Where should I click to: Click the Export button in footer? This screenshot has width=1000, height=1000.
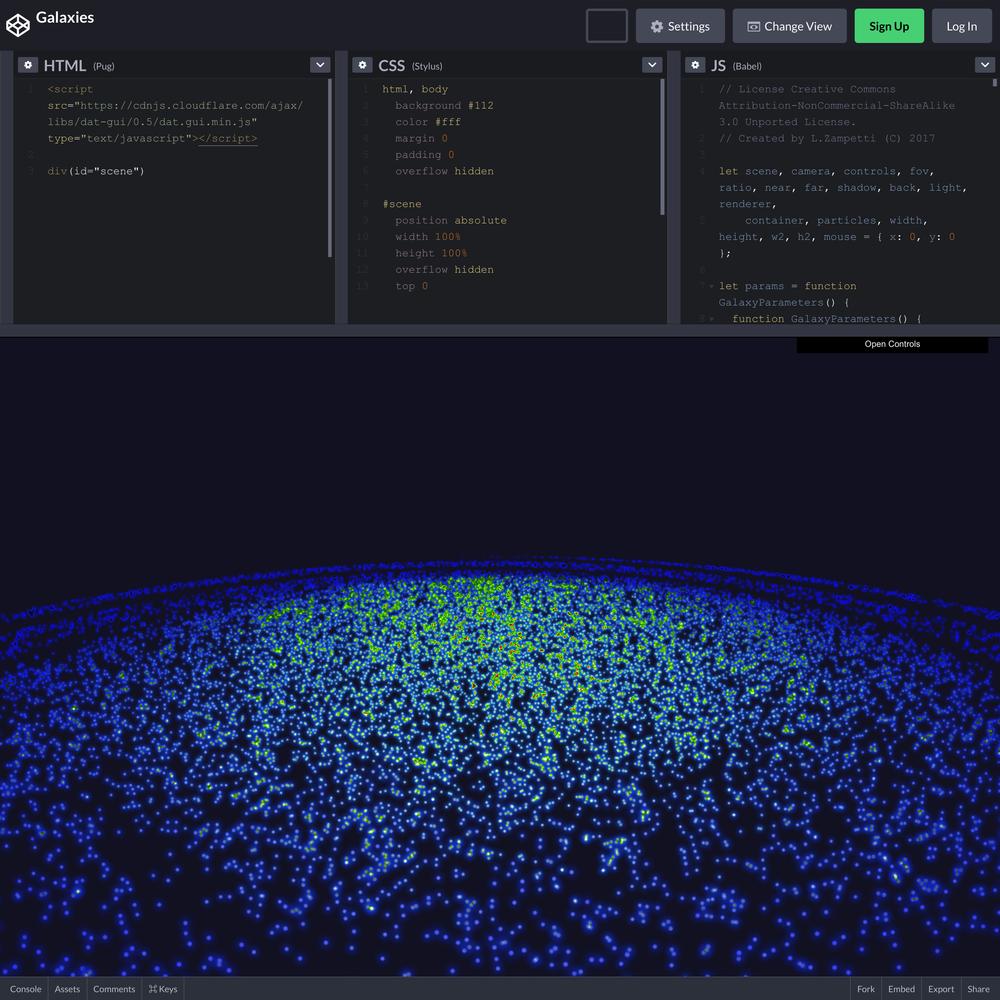[941, 989]
